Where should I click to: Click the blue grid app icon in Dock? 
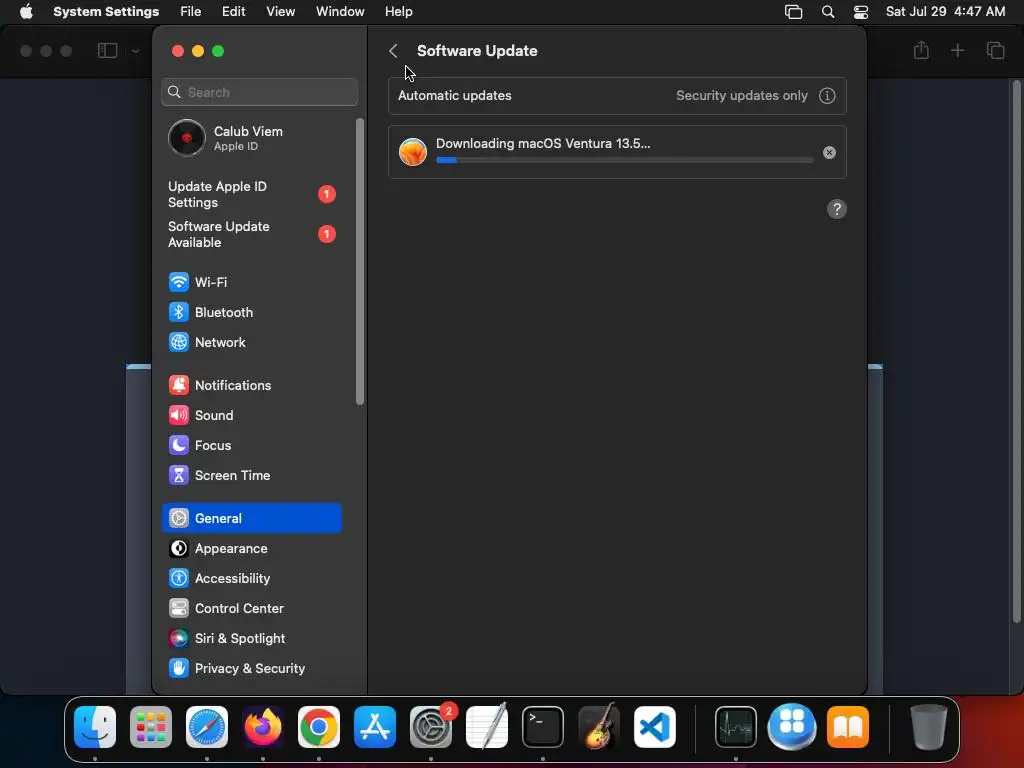point(792,727)
